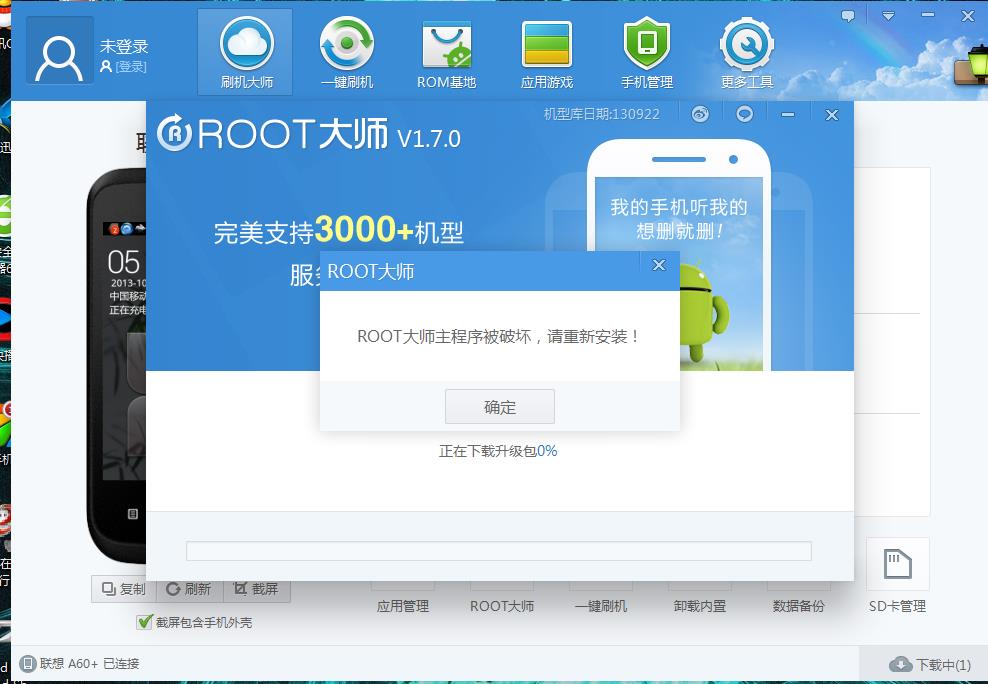Click 未登录 account status text
Screen dimensions: 988x684
pos(124,46)
